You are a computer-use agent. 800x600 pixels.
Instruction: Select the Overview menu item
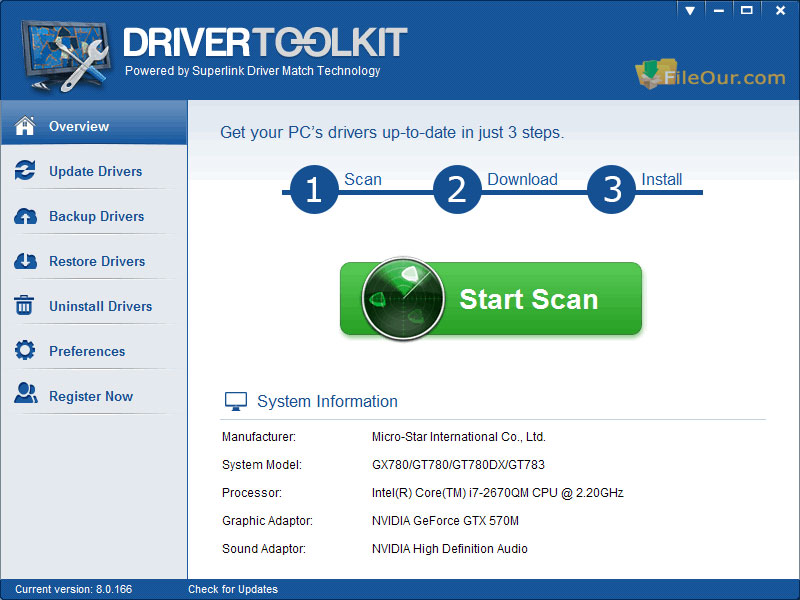(94, 122)
